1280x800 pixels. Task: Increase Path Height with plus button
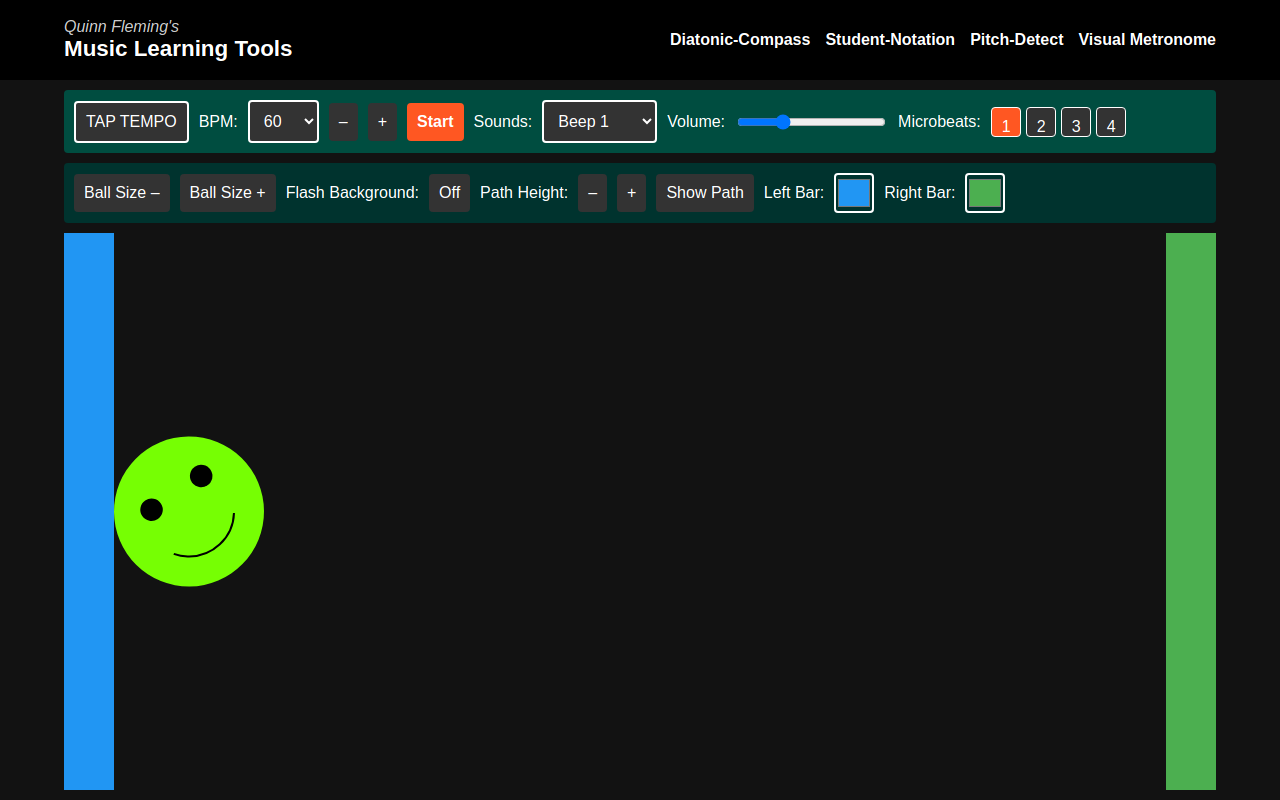click(631, 193)
